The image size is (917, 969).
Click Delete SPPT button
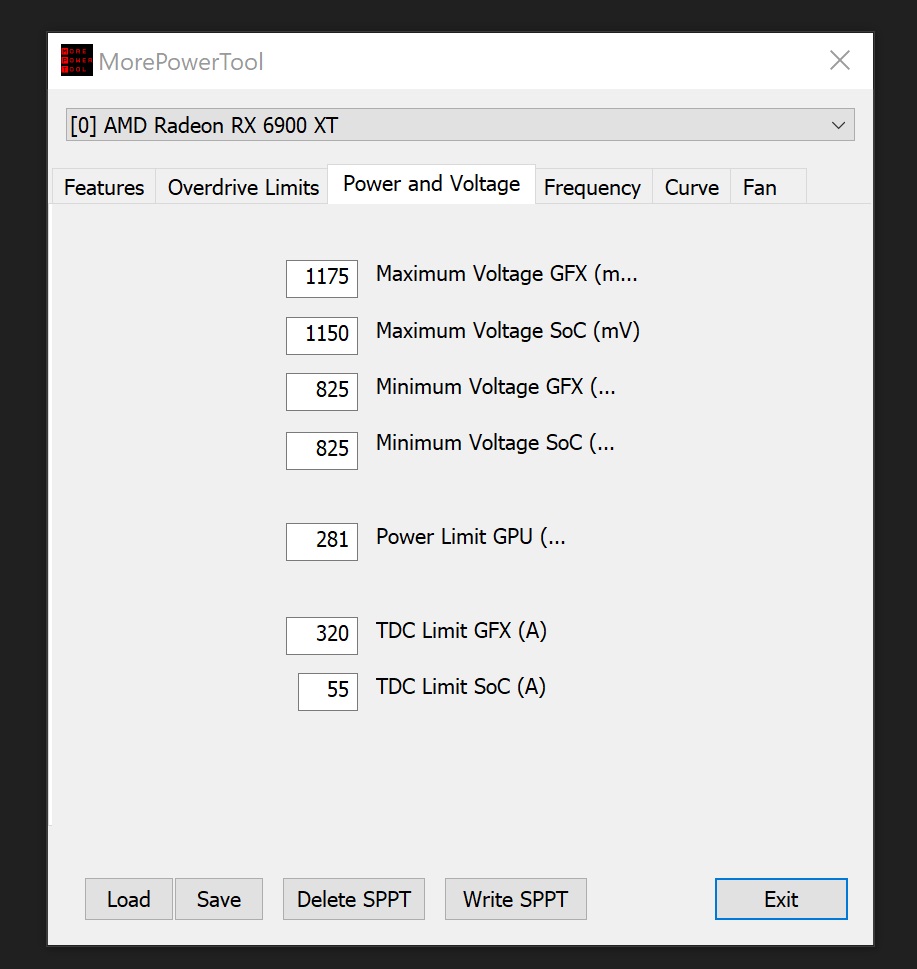[x=354, y=899]
